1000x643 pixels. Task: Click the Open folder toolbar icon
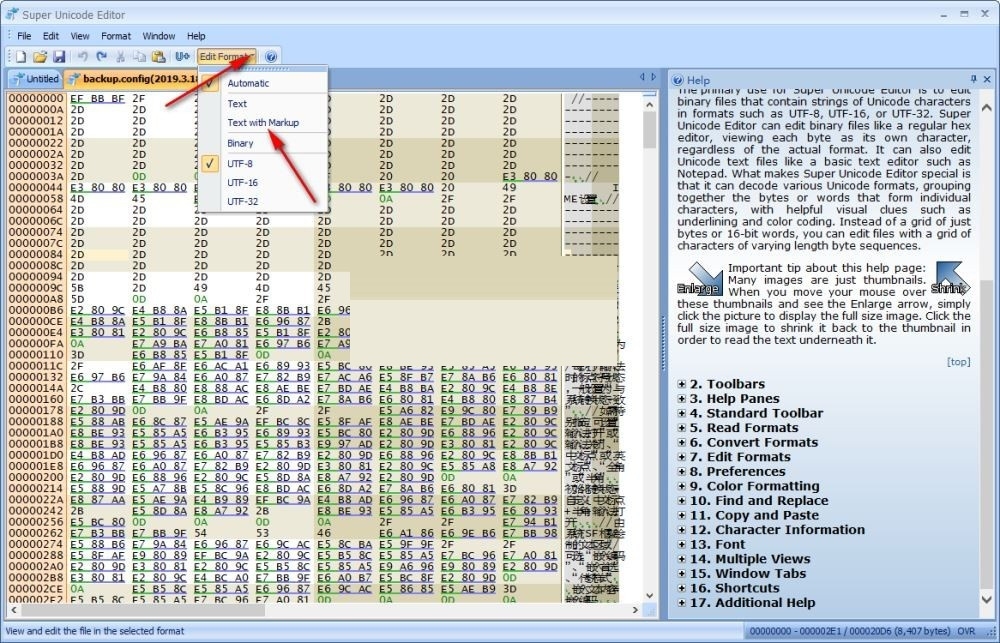click(41, 57)
